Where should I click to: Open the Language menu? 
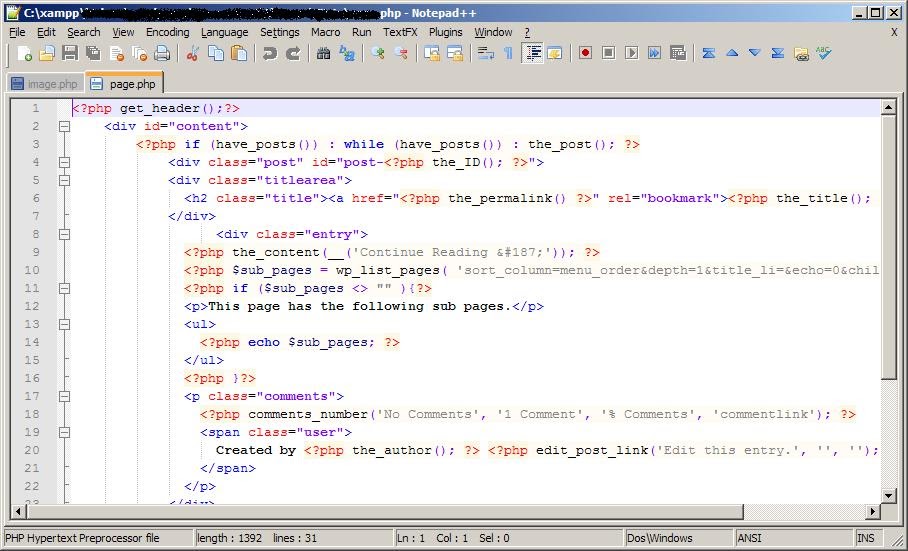[225, 32]
